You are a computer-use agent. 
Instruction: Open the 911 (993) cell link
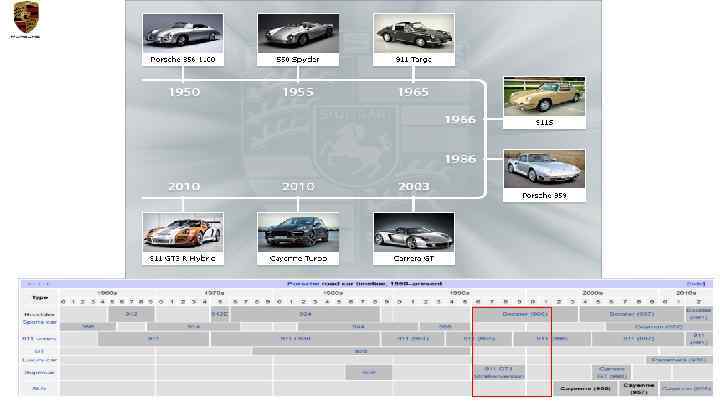click(x=479, y=339)
